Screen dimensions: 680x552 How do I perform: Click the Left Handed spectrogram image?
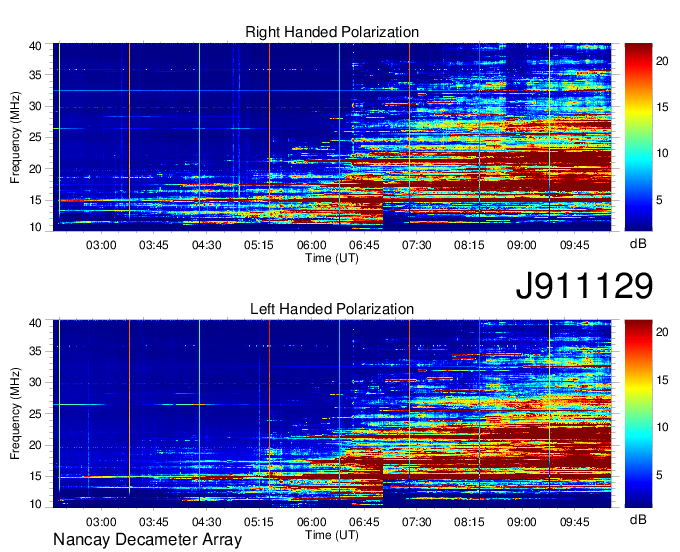click(332, 414)
